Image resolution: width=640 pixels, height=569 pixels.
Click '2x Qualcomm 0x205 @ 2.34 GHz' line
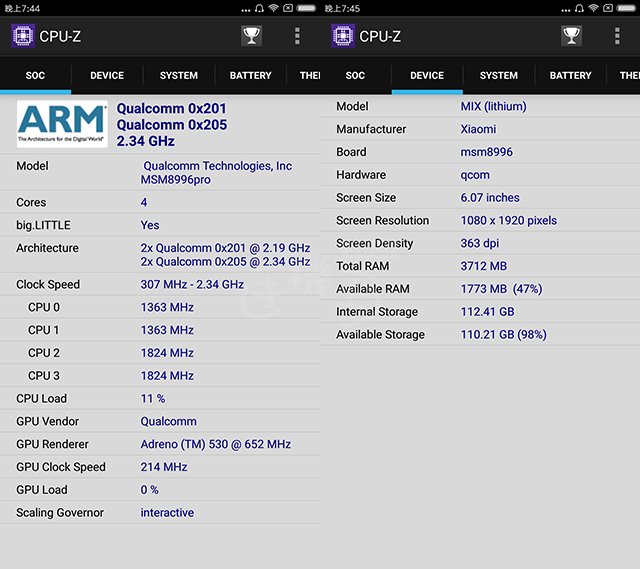225,262
